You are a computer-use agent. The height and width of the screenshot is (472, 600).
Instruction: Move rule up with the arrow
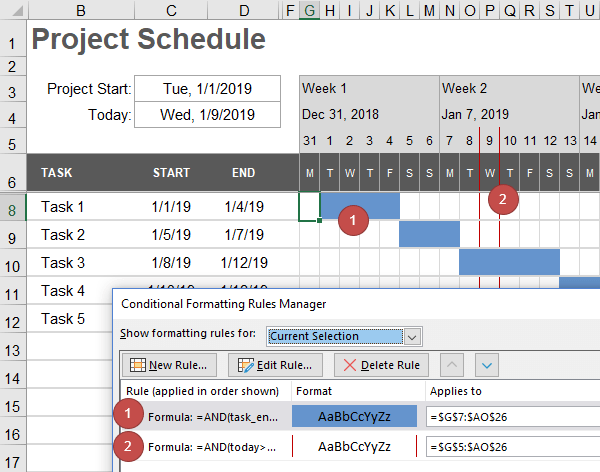click(x=452, y=365)
